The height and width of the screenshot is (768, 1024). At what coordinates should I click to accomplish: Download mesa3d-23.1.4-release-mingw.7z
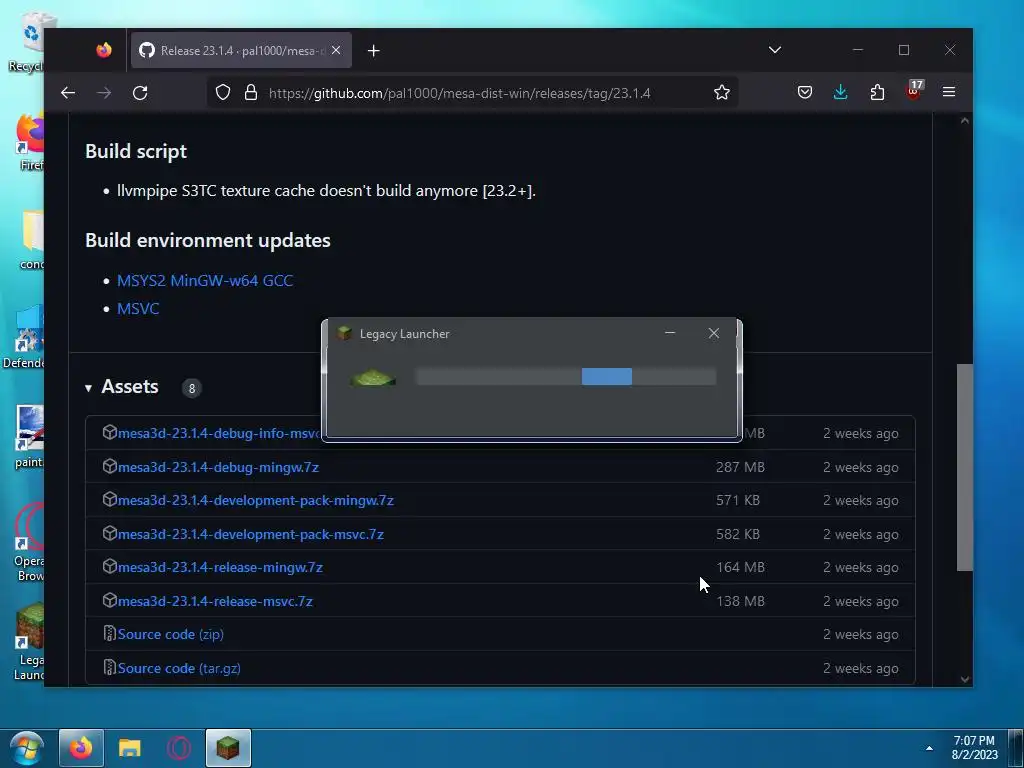click(220, 568)
